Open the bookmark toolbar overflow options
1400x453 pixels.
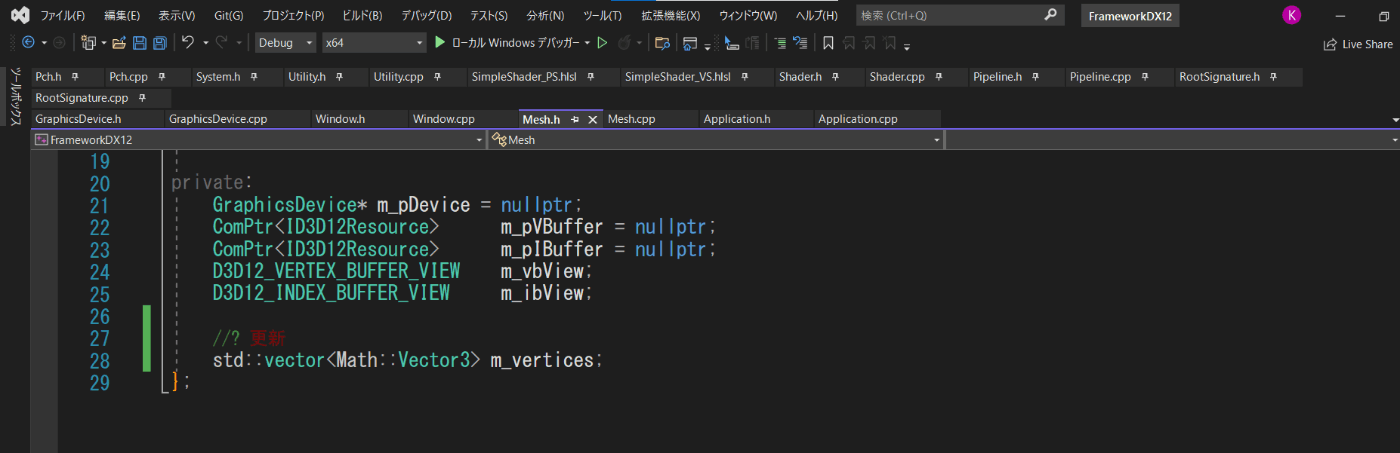(908, 44)
